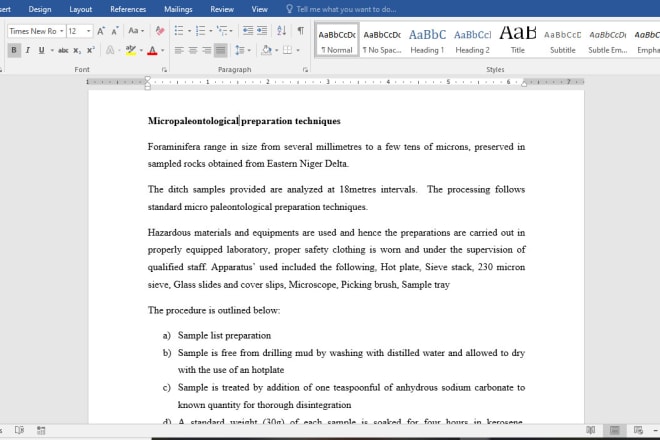Open font color dropdown arrow
This screenshot has width=660, height=440.
[x=162, y=51]
